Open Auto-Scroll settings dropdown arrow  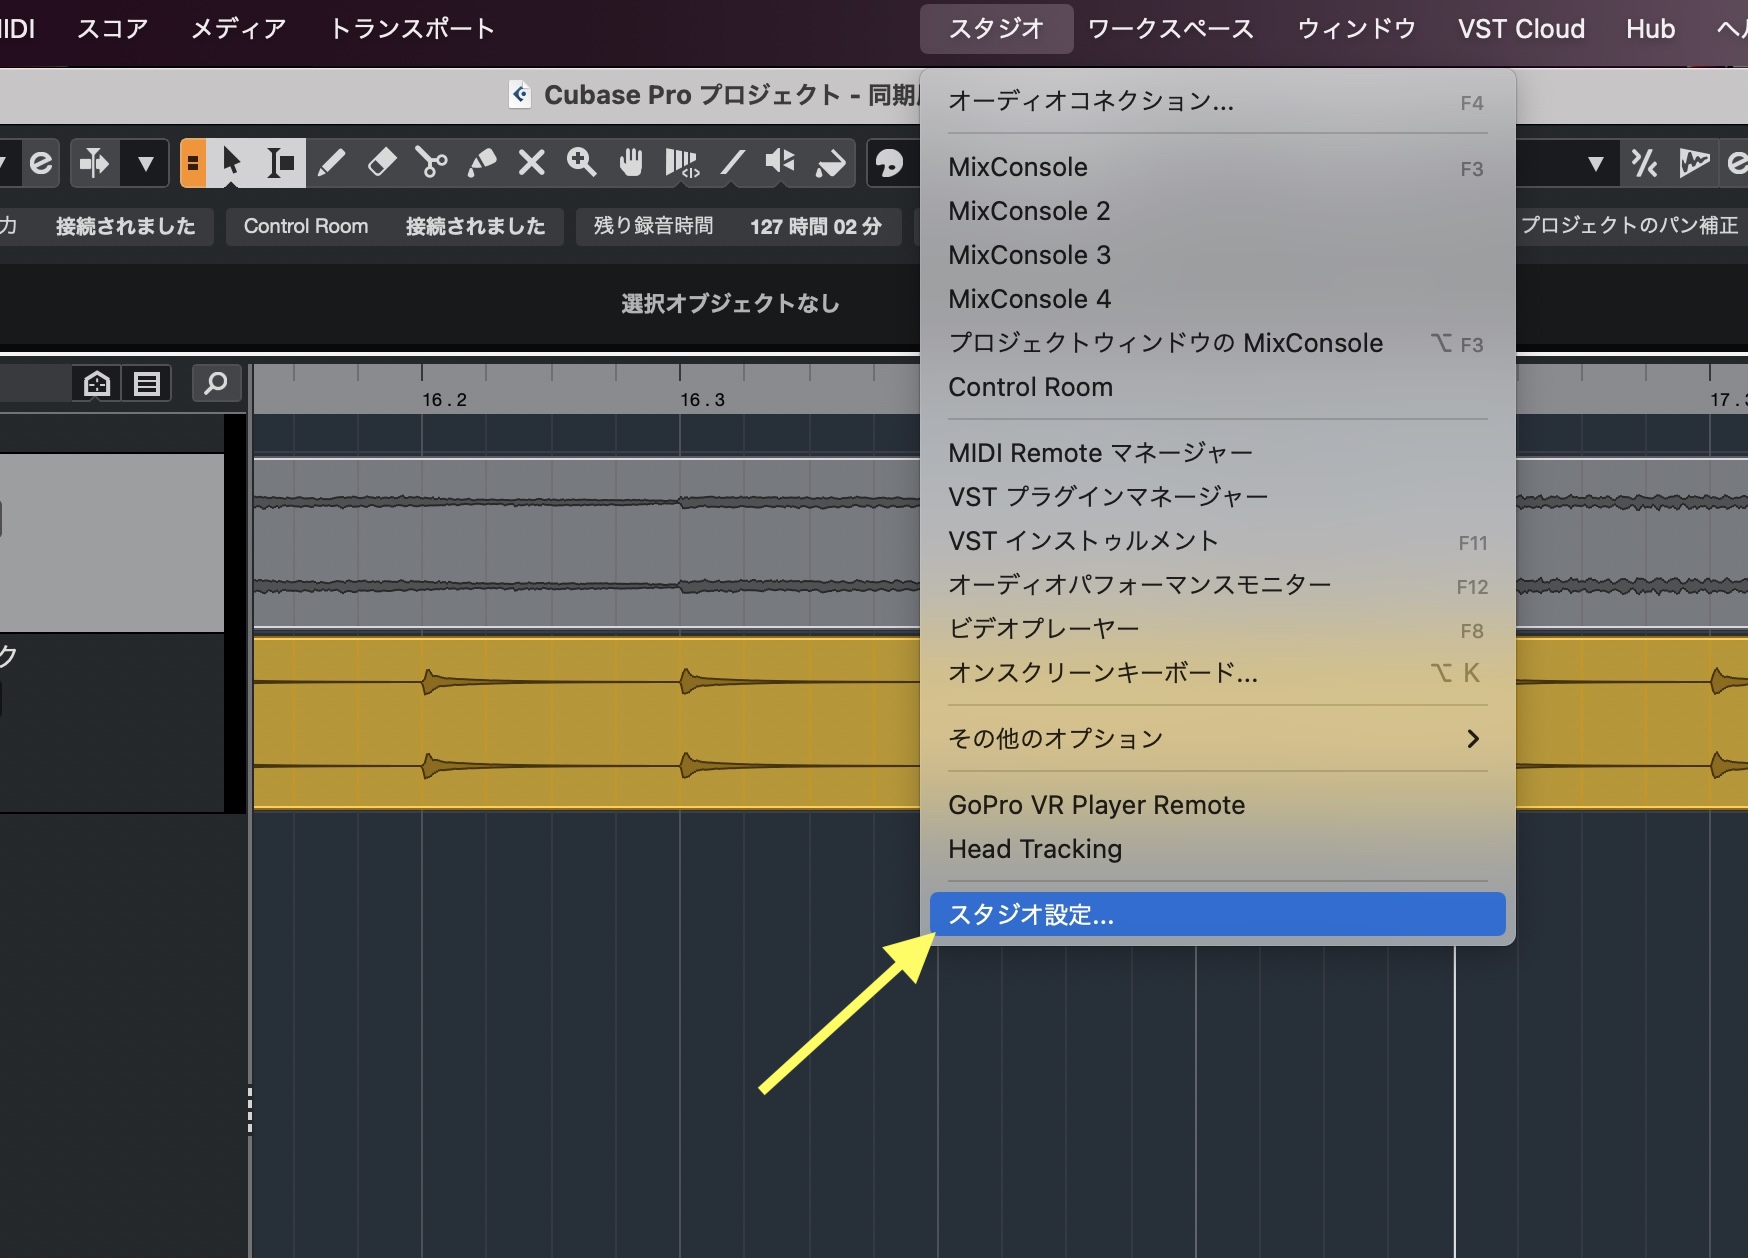(145, 162)
